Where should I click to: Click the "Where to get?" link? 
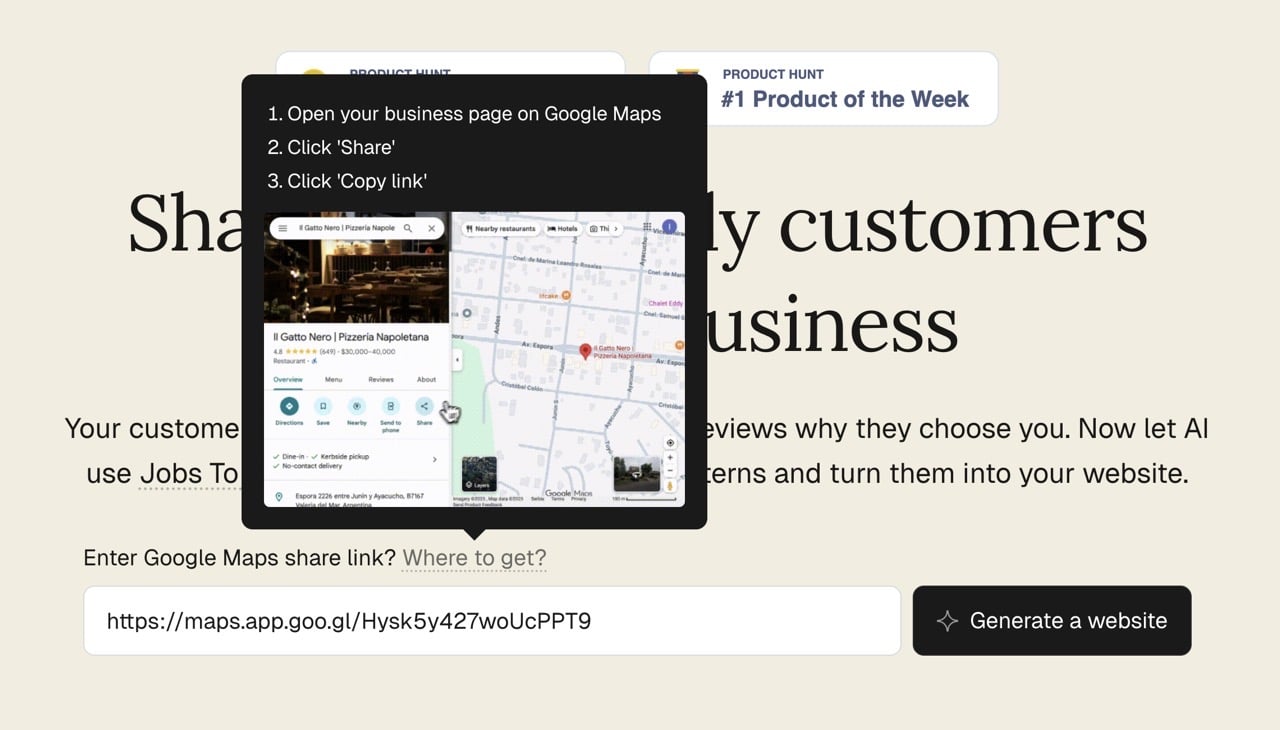pyautogui.click(x=474, y=558)
